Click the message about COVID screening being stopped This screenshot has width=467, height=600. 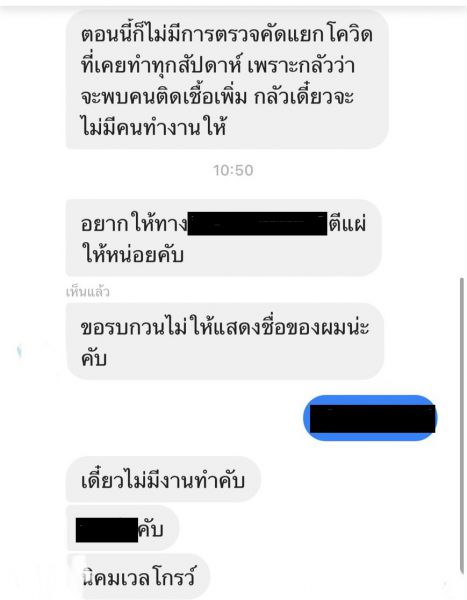[227, 80]
